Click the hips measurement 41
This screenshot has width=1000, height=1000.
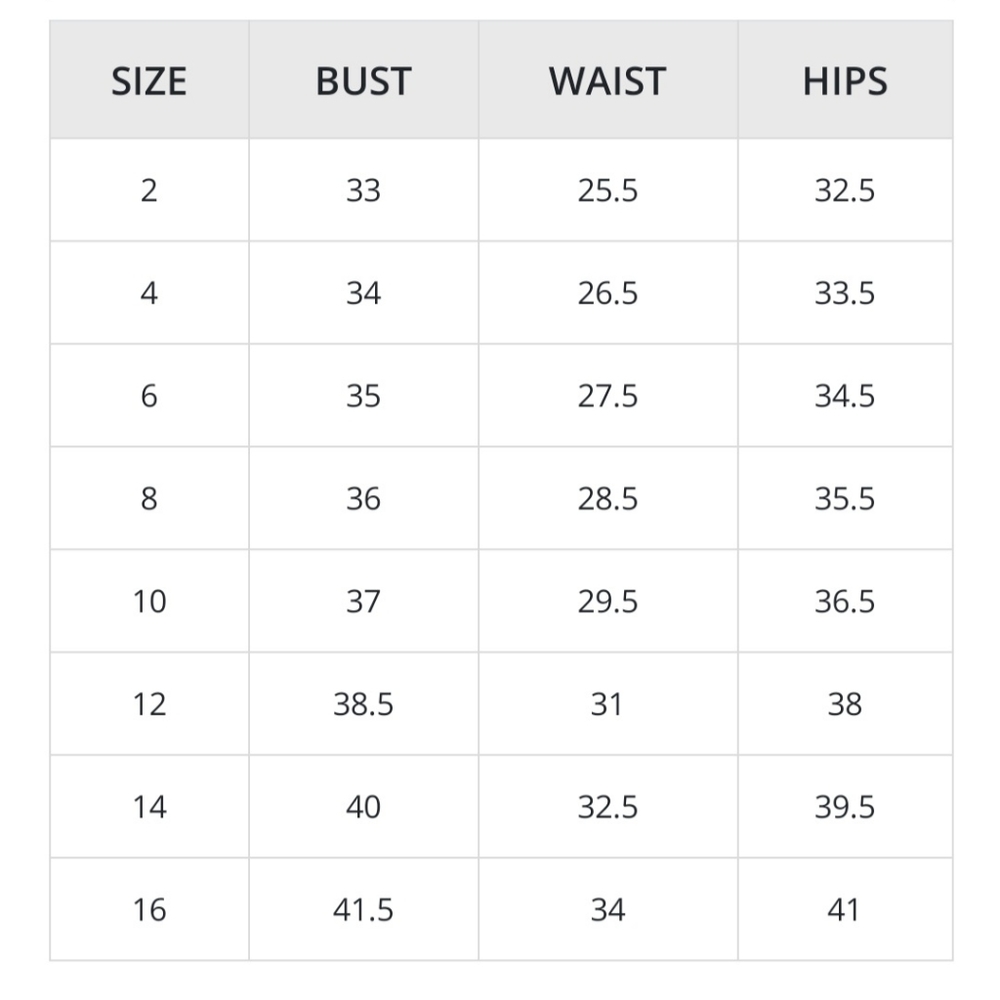click(845, 910)
